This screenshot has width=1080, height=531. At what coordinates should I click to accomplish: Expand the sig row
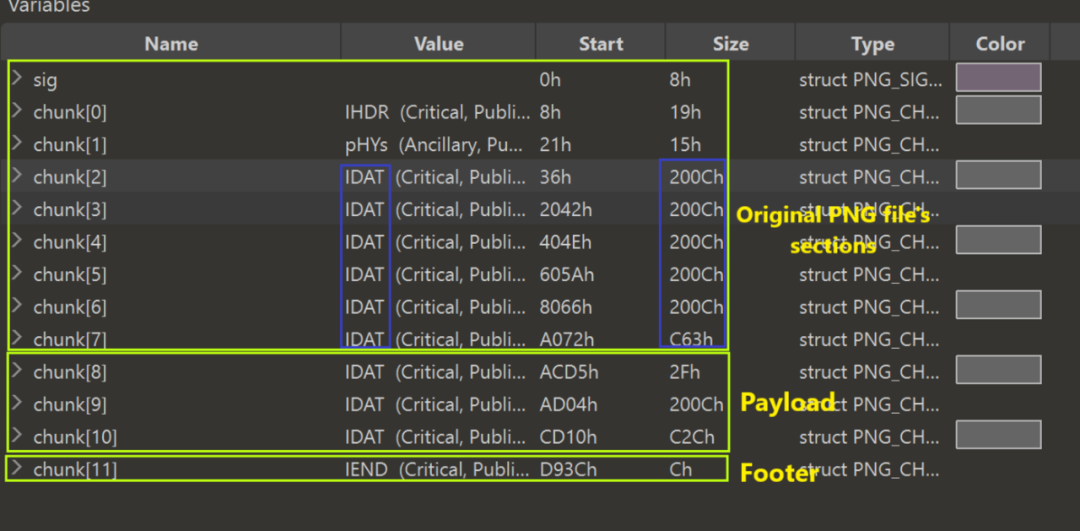(x=18, y=79)
